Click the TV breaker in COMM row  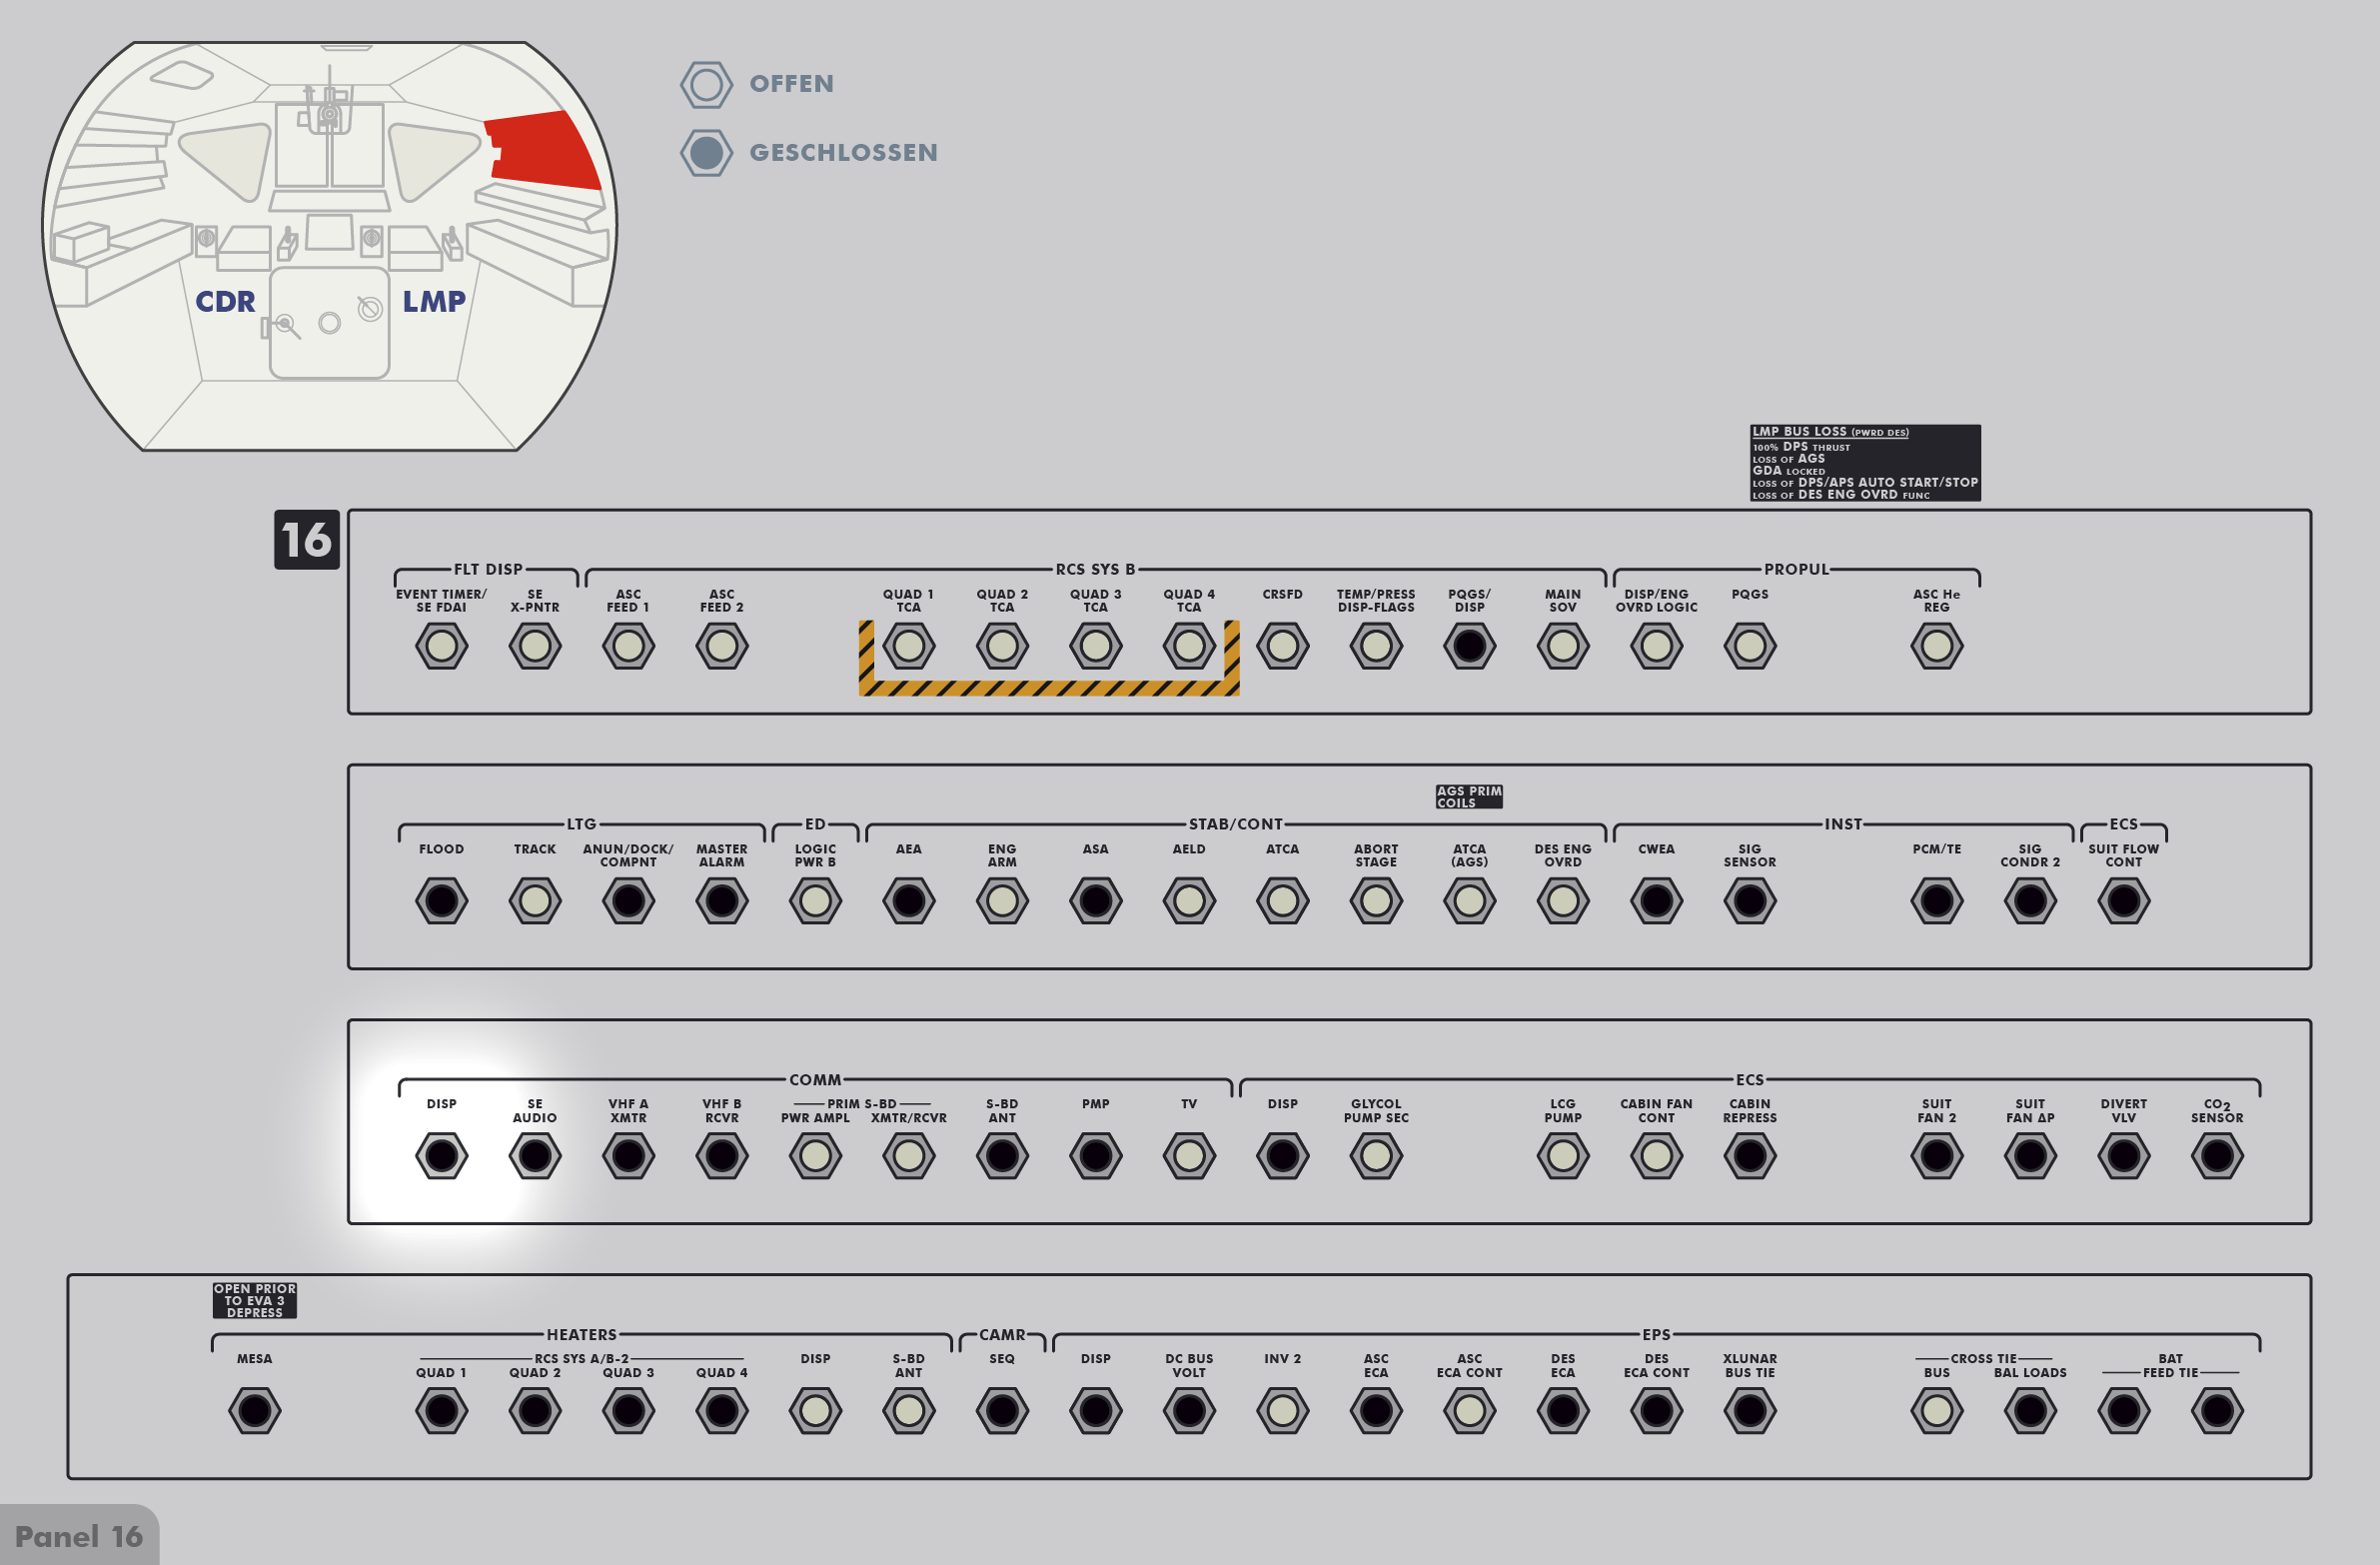(1189, 1156)
